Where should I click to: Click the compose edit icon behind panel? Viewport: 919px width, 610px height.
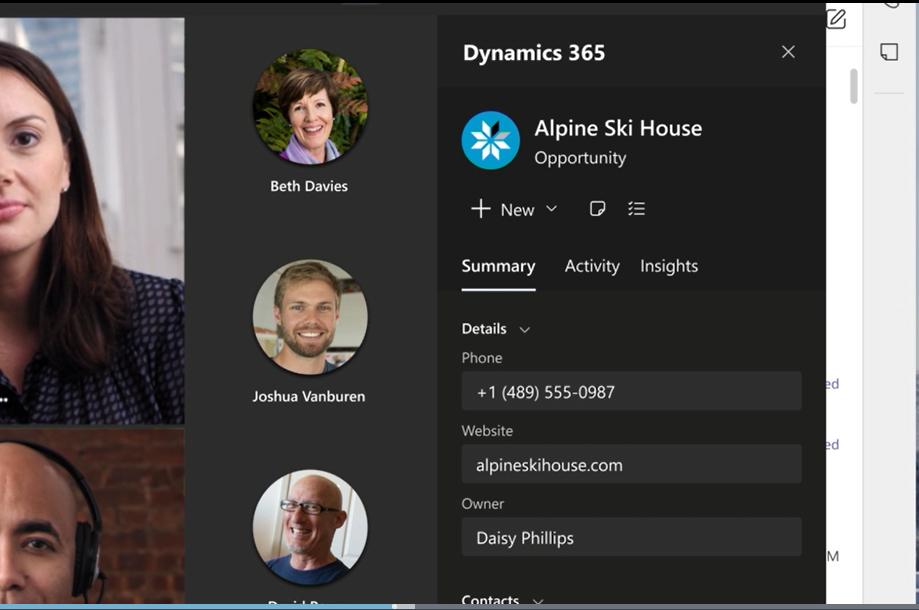point(836,19)
